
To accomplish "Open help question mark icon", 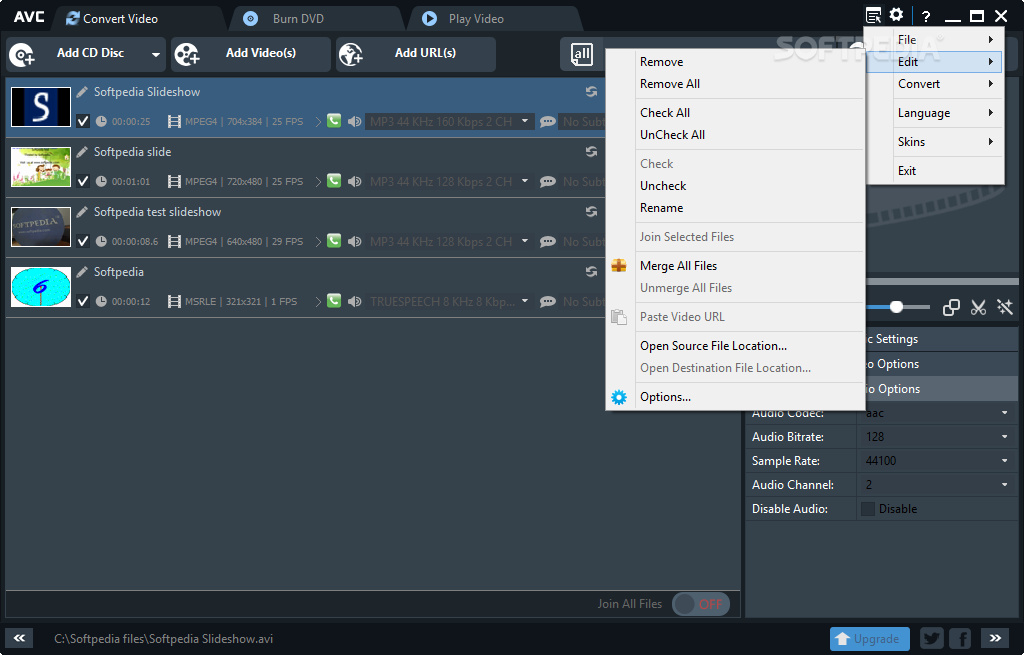I will click(x=925, y=17).
